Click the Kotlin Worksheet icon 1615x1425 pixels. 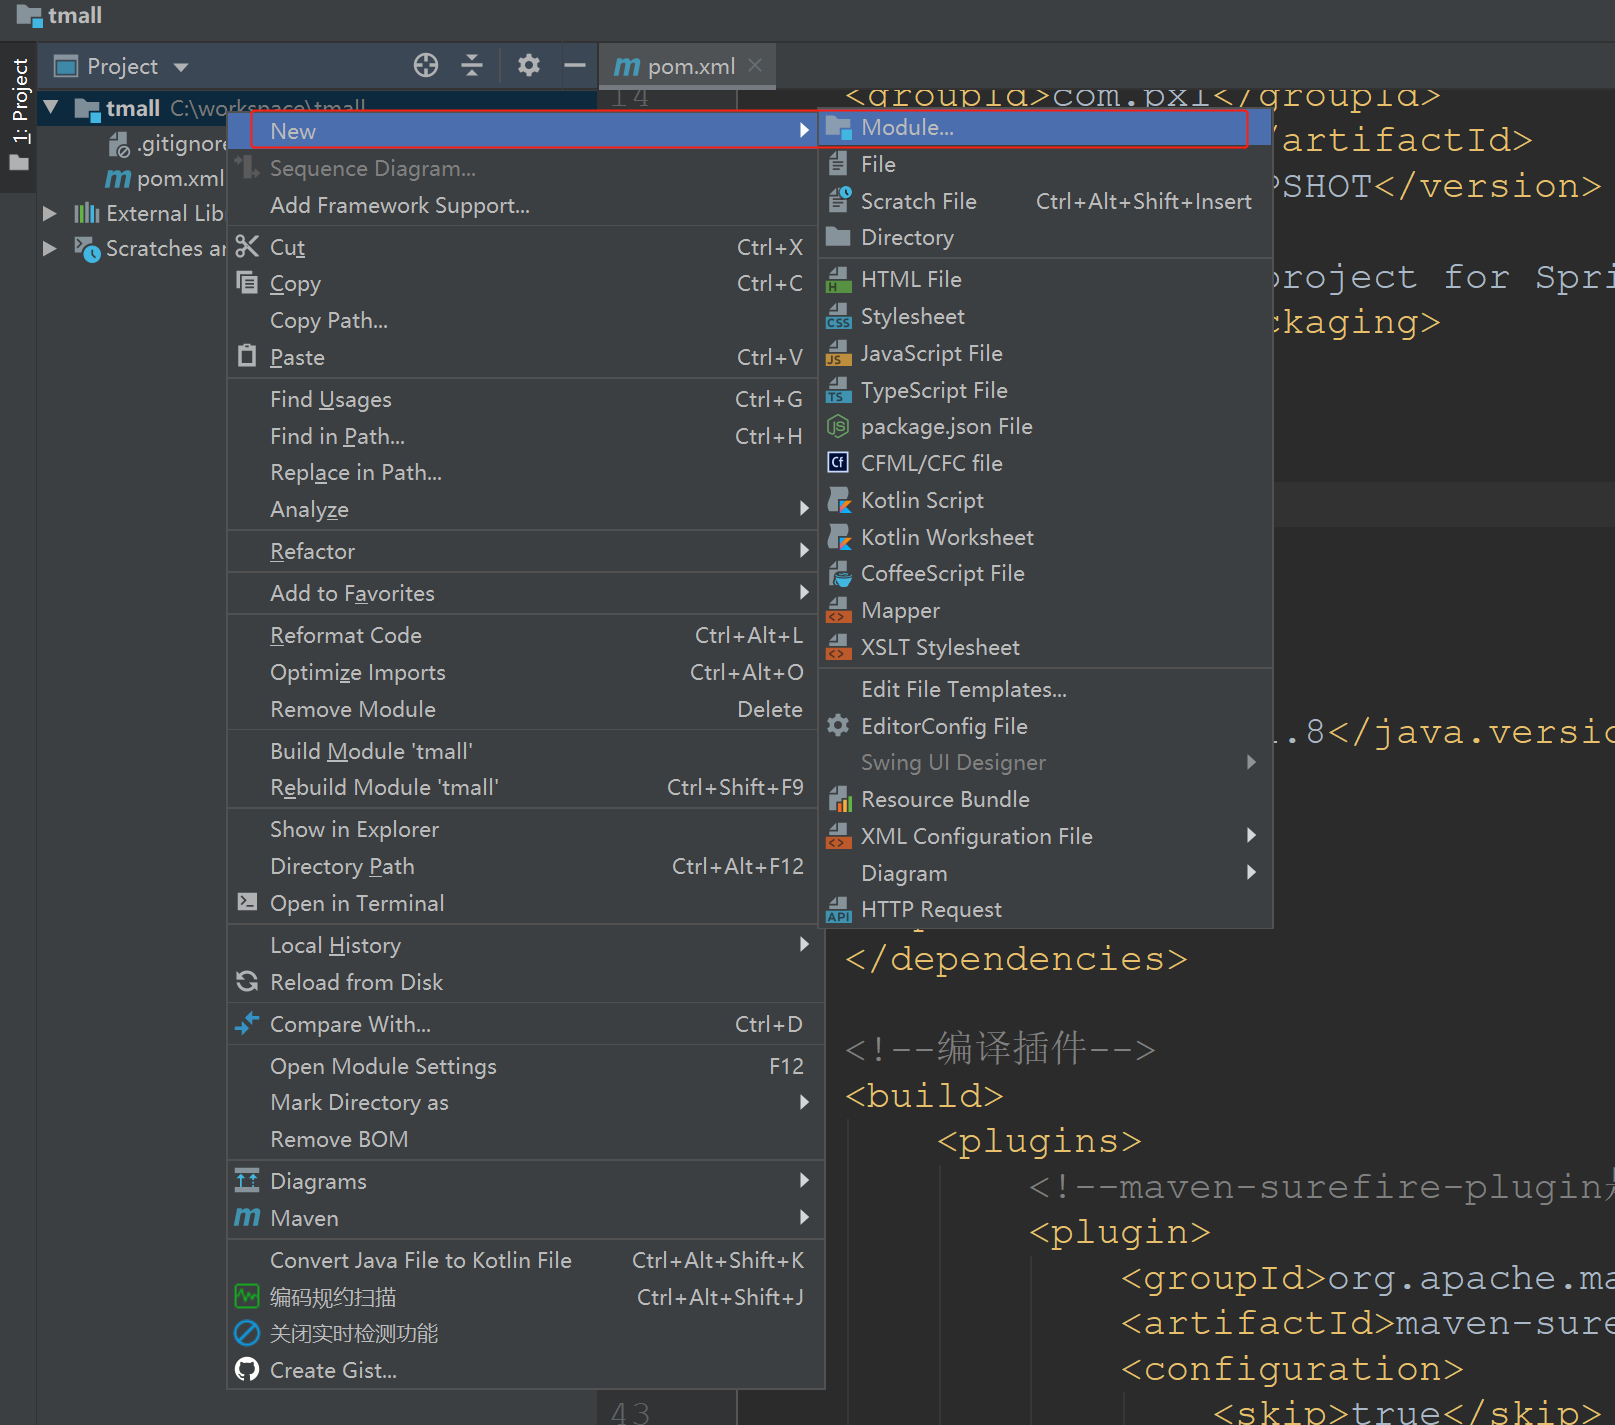click(x=839, y=537)
